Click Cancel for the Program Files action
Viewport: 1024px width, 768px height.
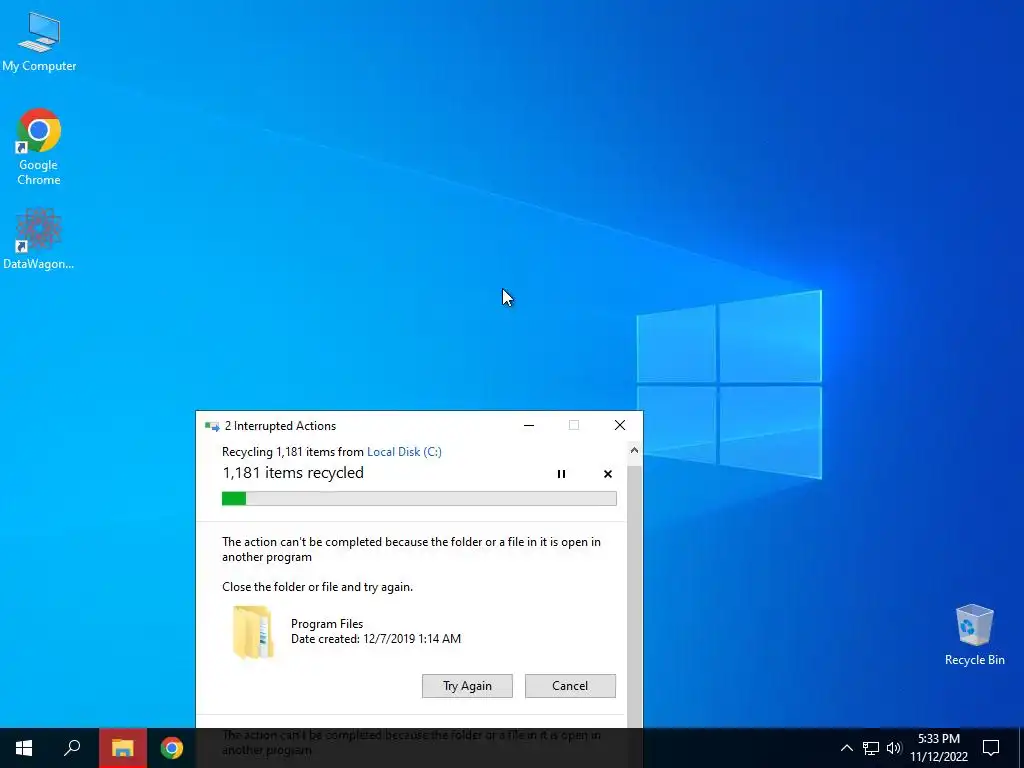(x=570, y=686)
